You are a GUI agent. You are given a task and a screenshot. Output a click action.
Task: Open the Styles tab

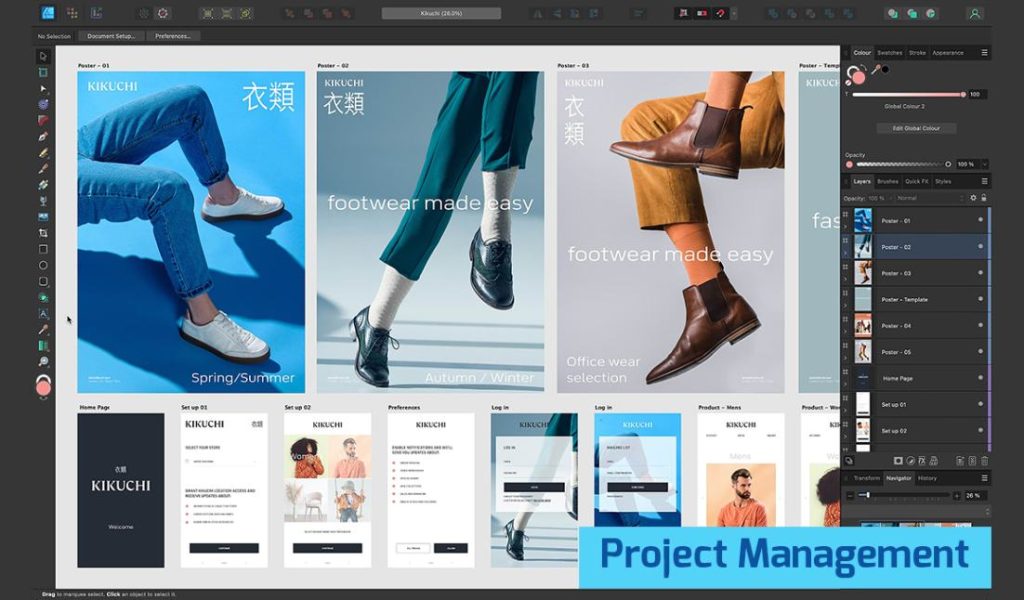click(942, 182)
